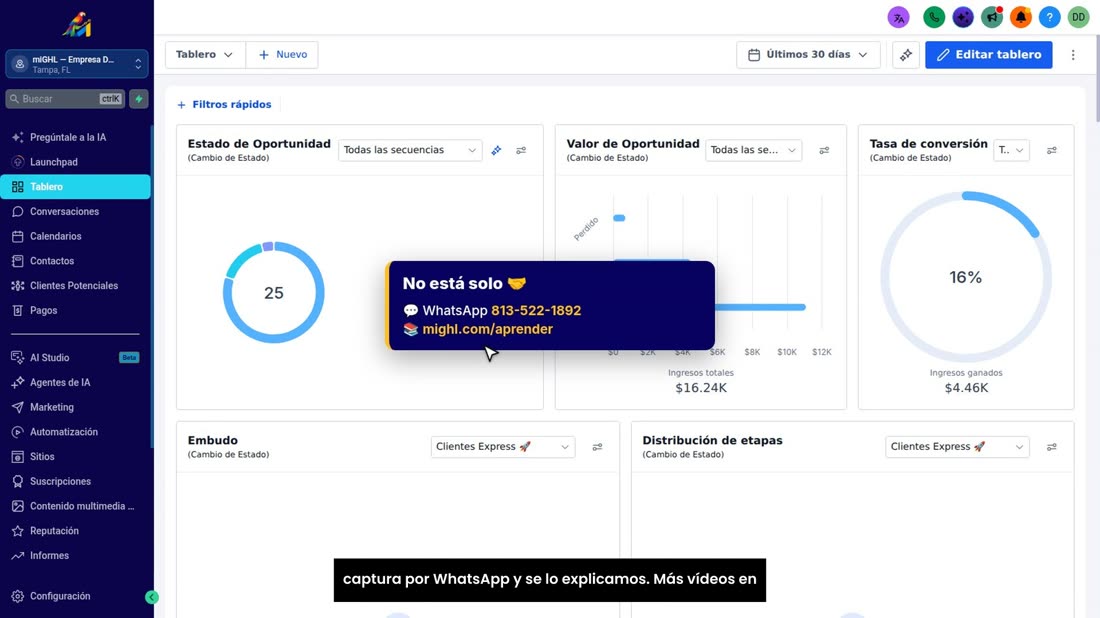Collapse the sidebar with green arrow

(152, 597)
